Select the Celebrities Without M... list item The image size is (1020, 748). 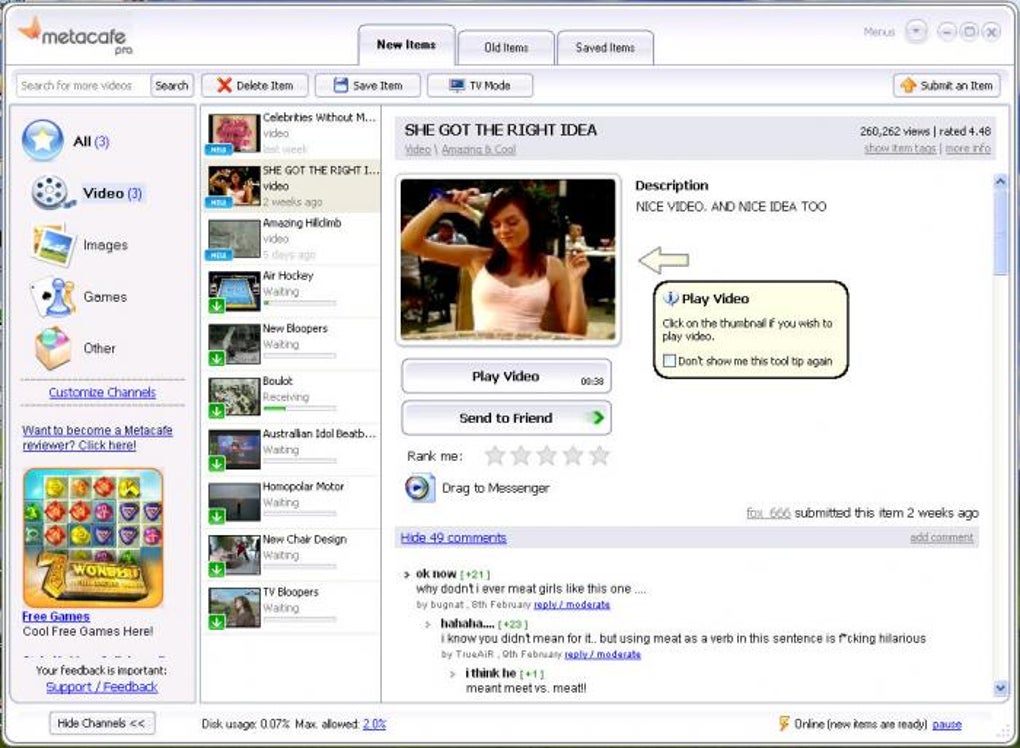pyautogui.click(x=291, y=133)
